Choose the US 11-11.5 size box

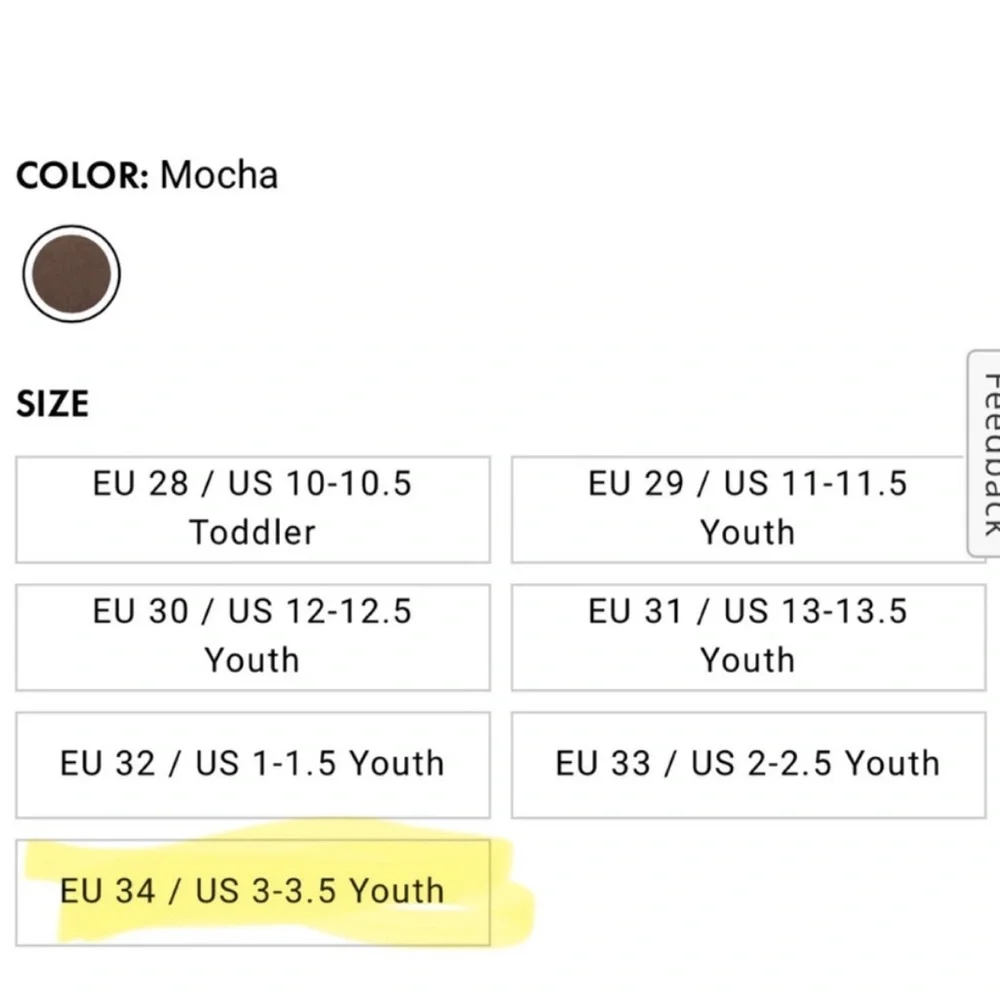point(747,510)
